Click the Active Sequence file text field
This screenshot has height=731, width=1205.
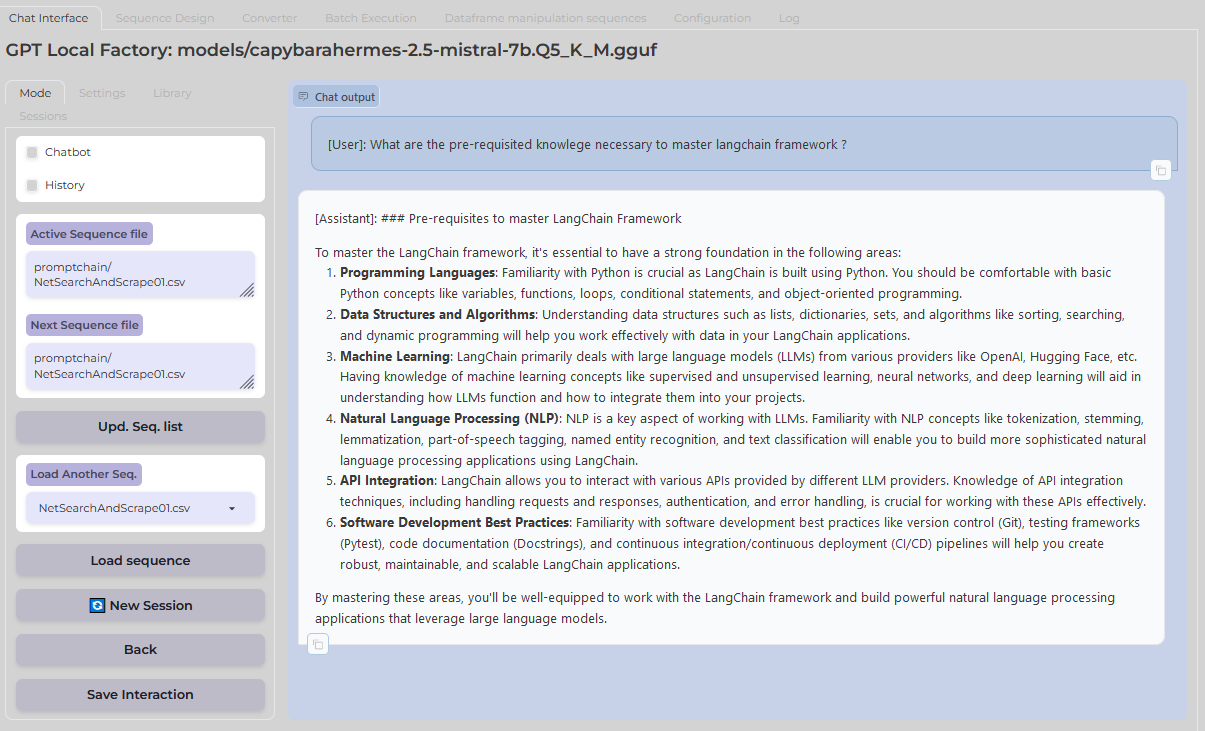[x=140, y=274]
